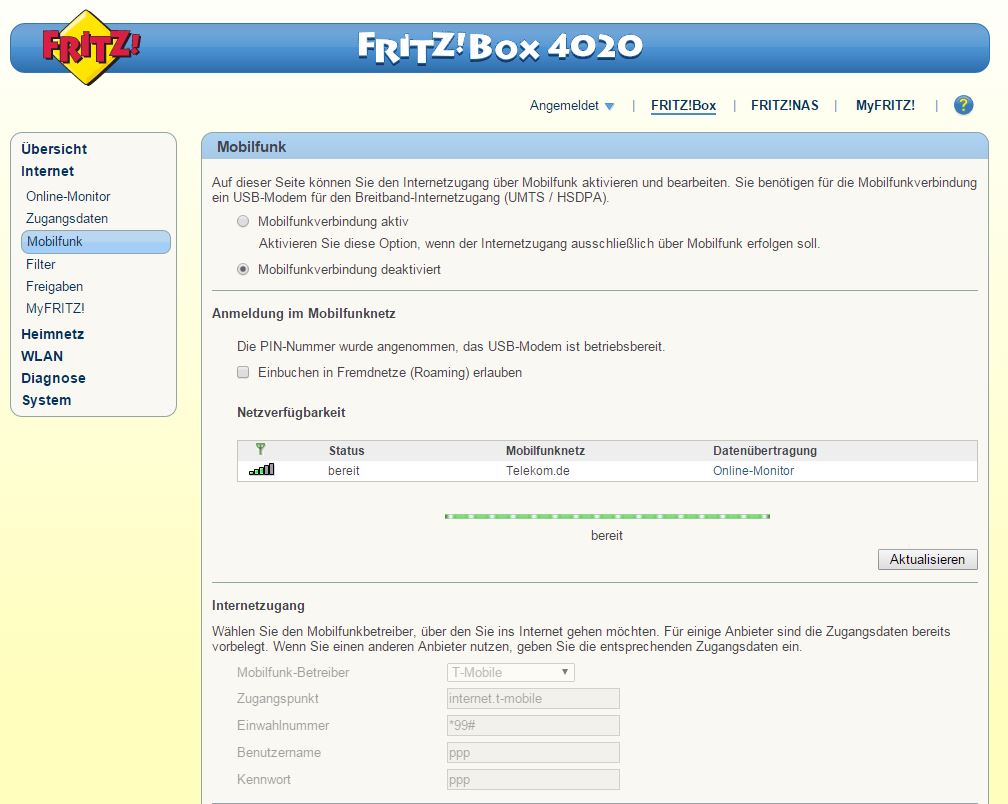Enable the Mobilfunkverbindung aktiv option

pos(242,221)
